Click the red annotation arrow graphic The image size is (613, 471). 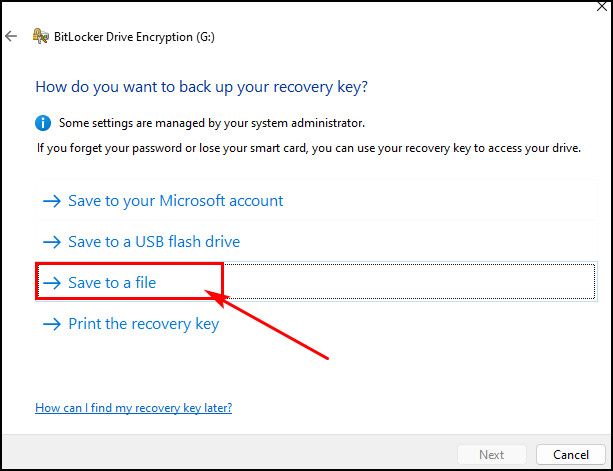coord(267,324)
